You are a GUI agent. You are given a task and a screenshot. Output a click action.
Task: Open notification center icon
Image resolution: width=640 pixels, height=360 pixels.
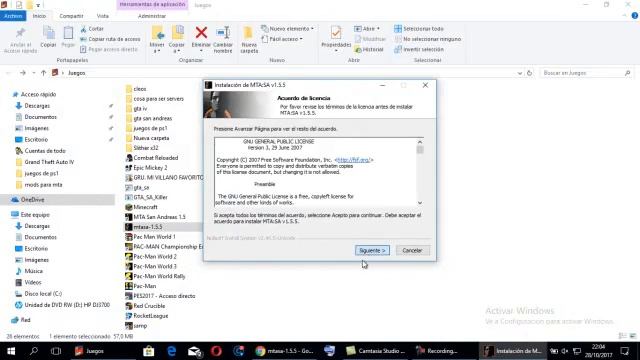click(624, 351)
